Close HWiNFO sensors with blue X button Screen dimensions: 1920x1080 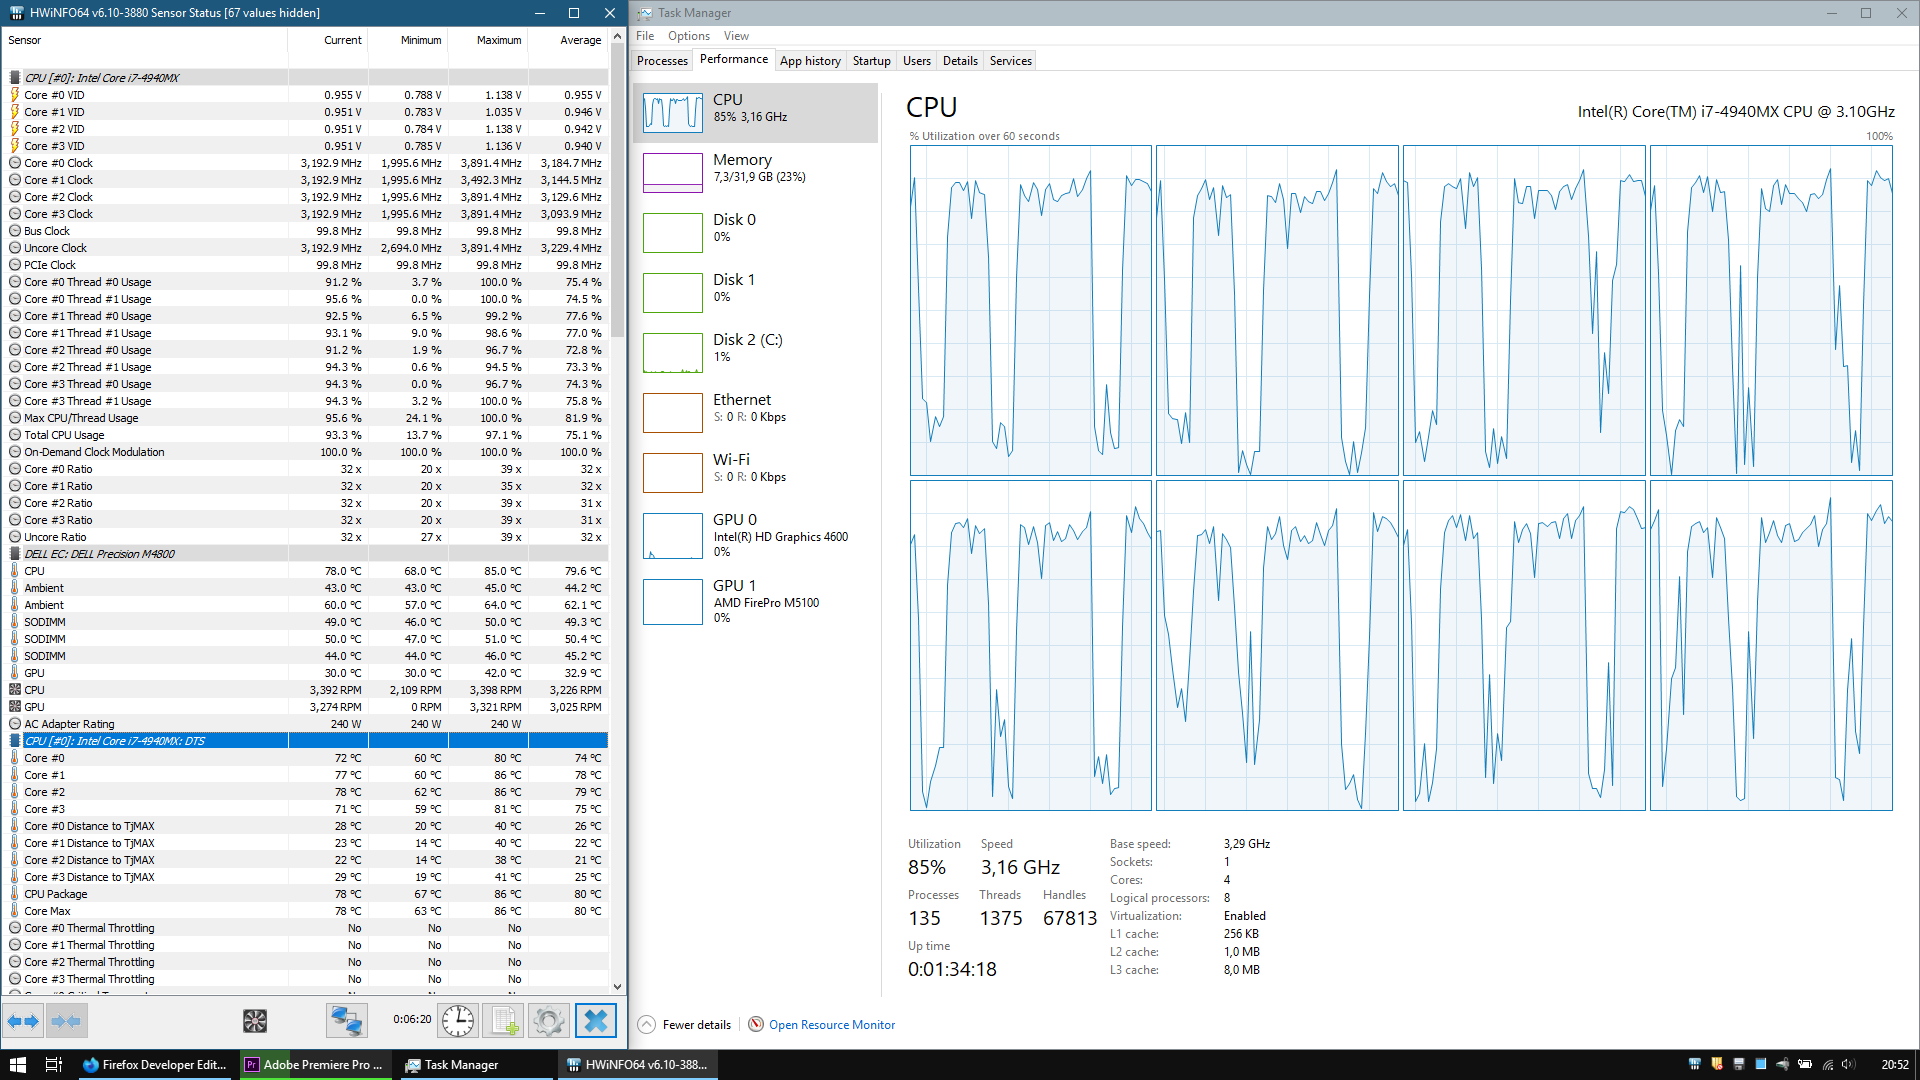point(596,1021)
